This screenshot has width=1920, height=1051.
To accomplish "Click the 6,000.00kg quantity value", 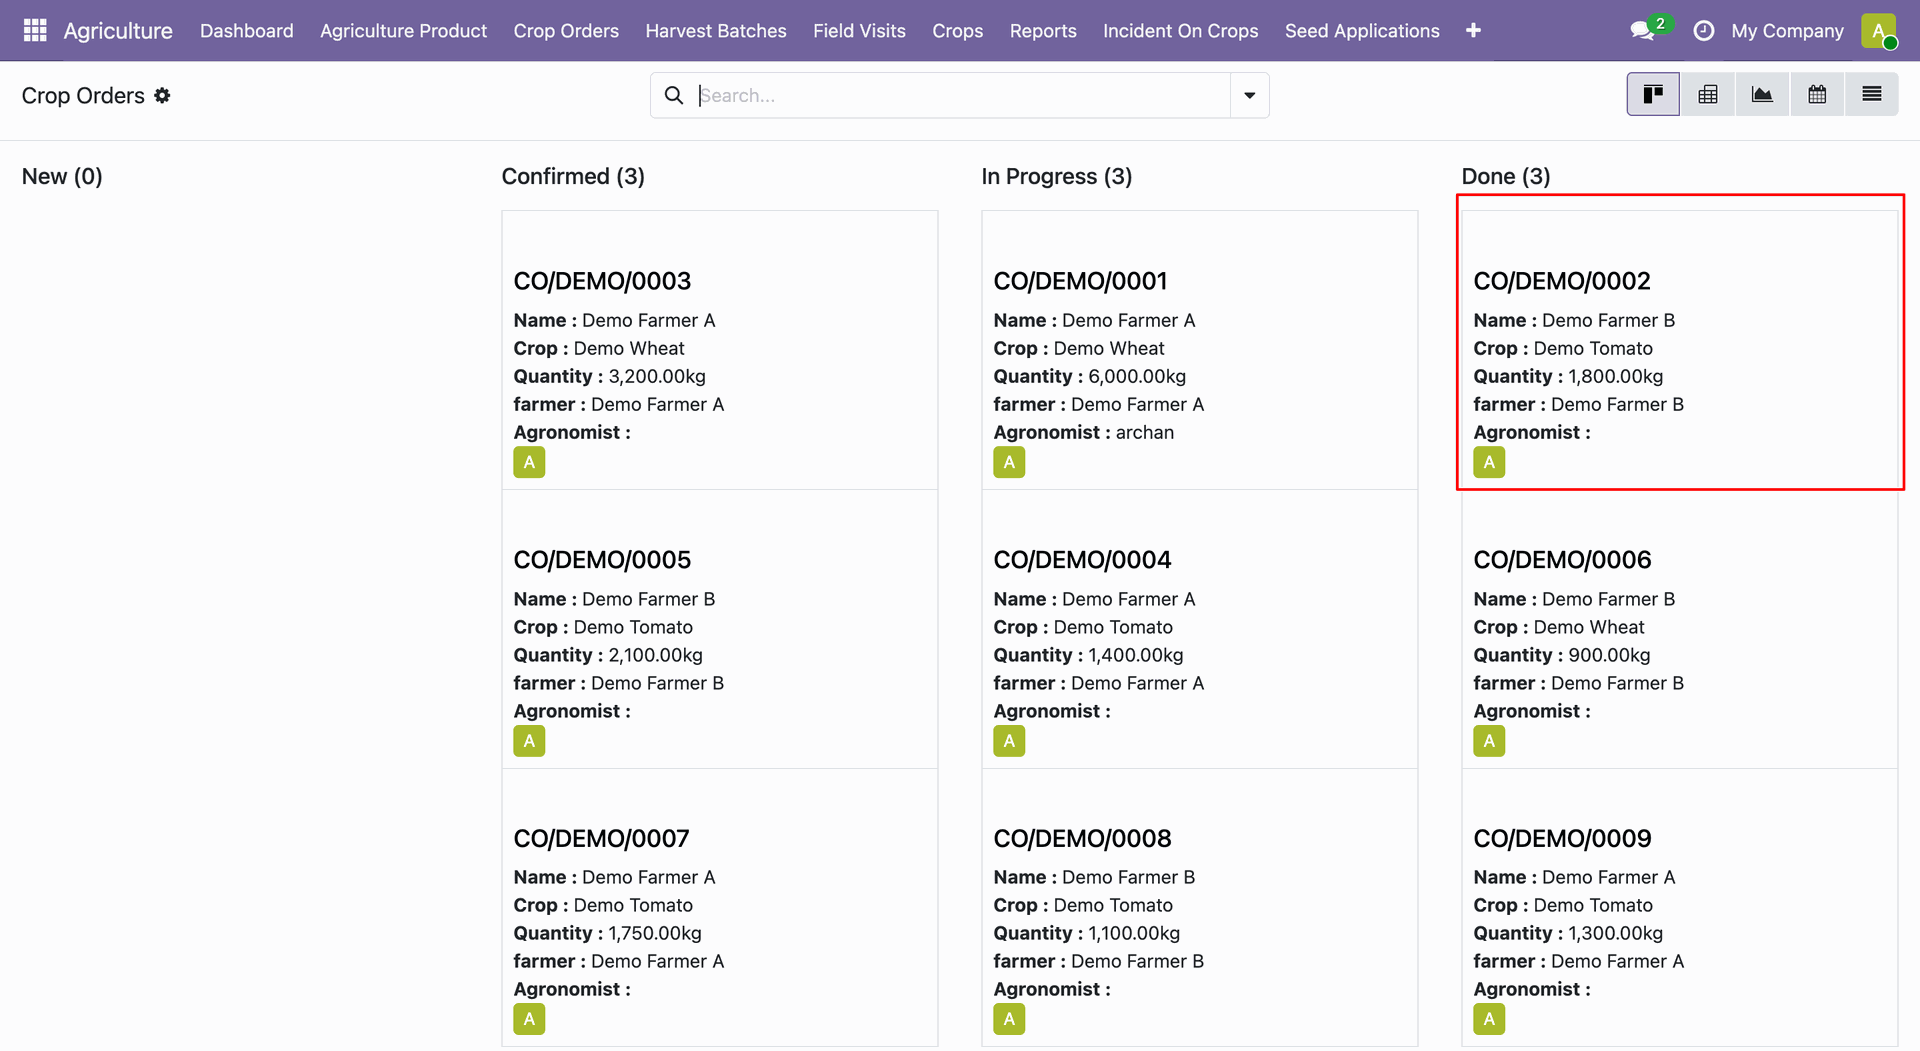I will [x=1137, y=376].
